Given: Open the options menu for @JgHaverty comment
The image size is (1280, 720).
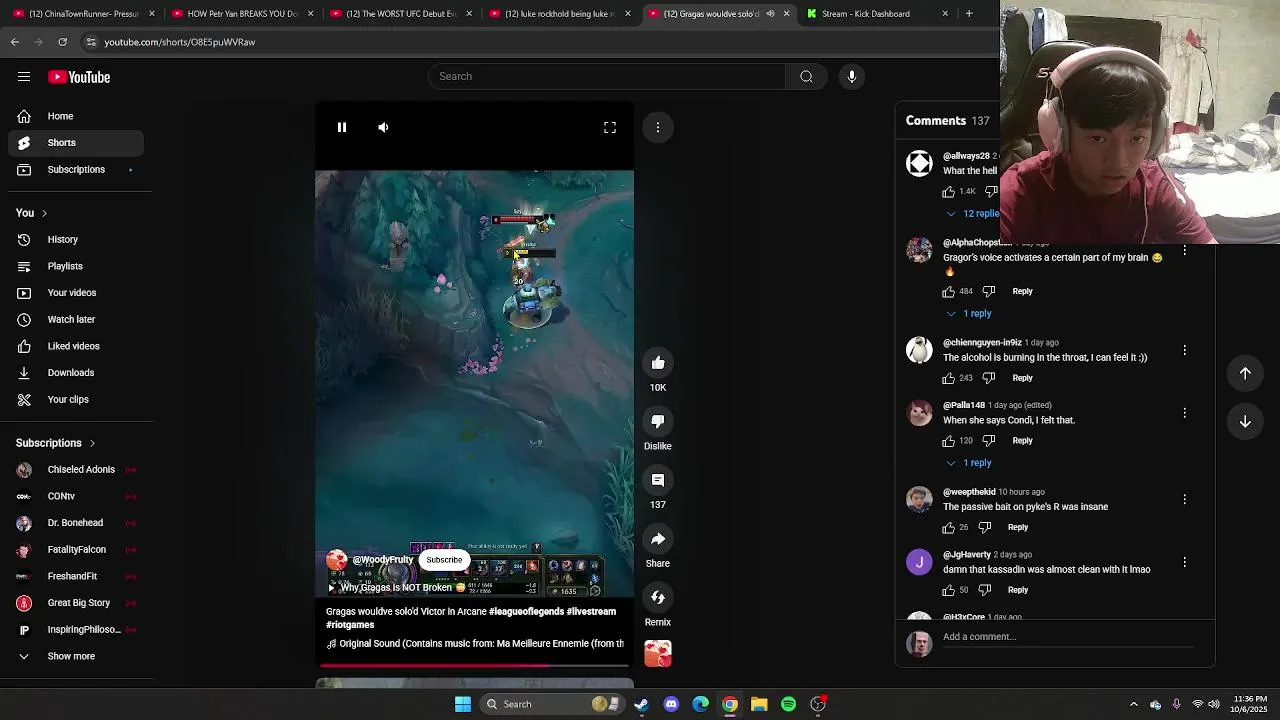Looking at the screenshot, I should click(x=1185, y=562).
